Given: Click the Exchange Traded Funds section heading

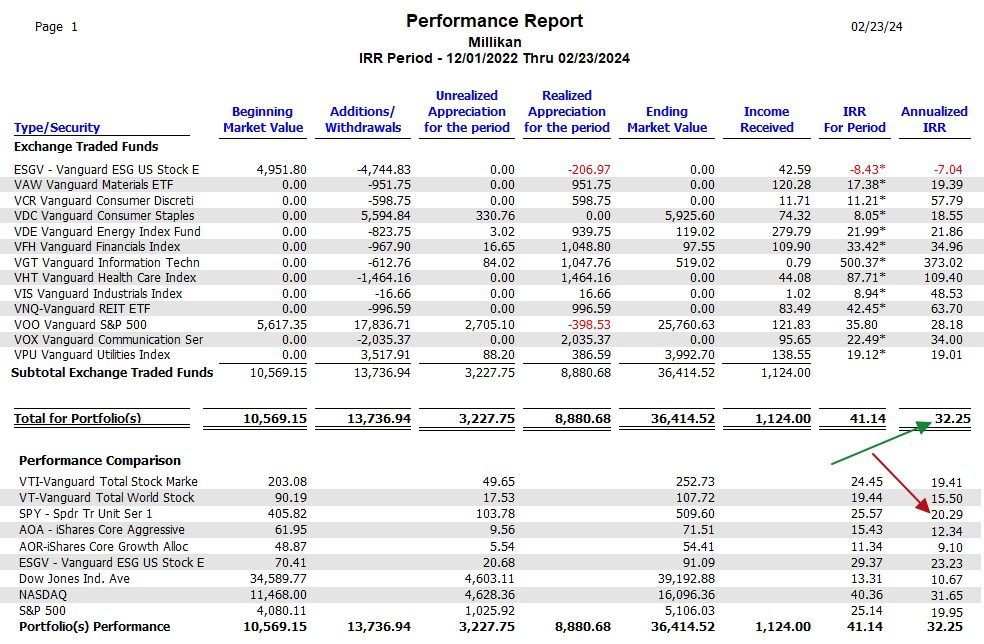Looking at the screenshot, I should click(86, 146).
